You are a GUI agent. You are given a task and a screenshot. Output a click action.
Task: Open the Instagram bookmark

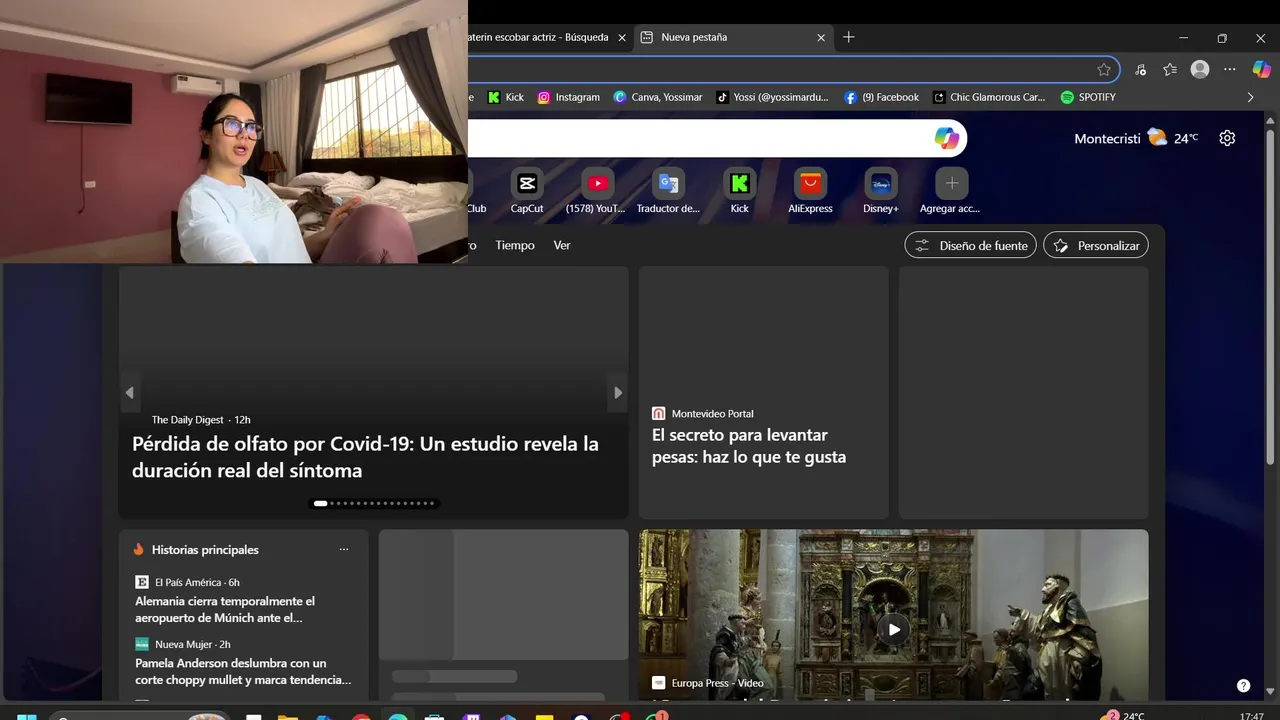click(569, 97)
